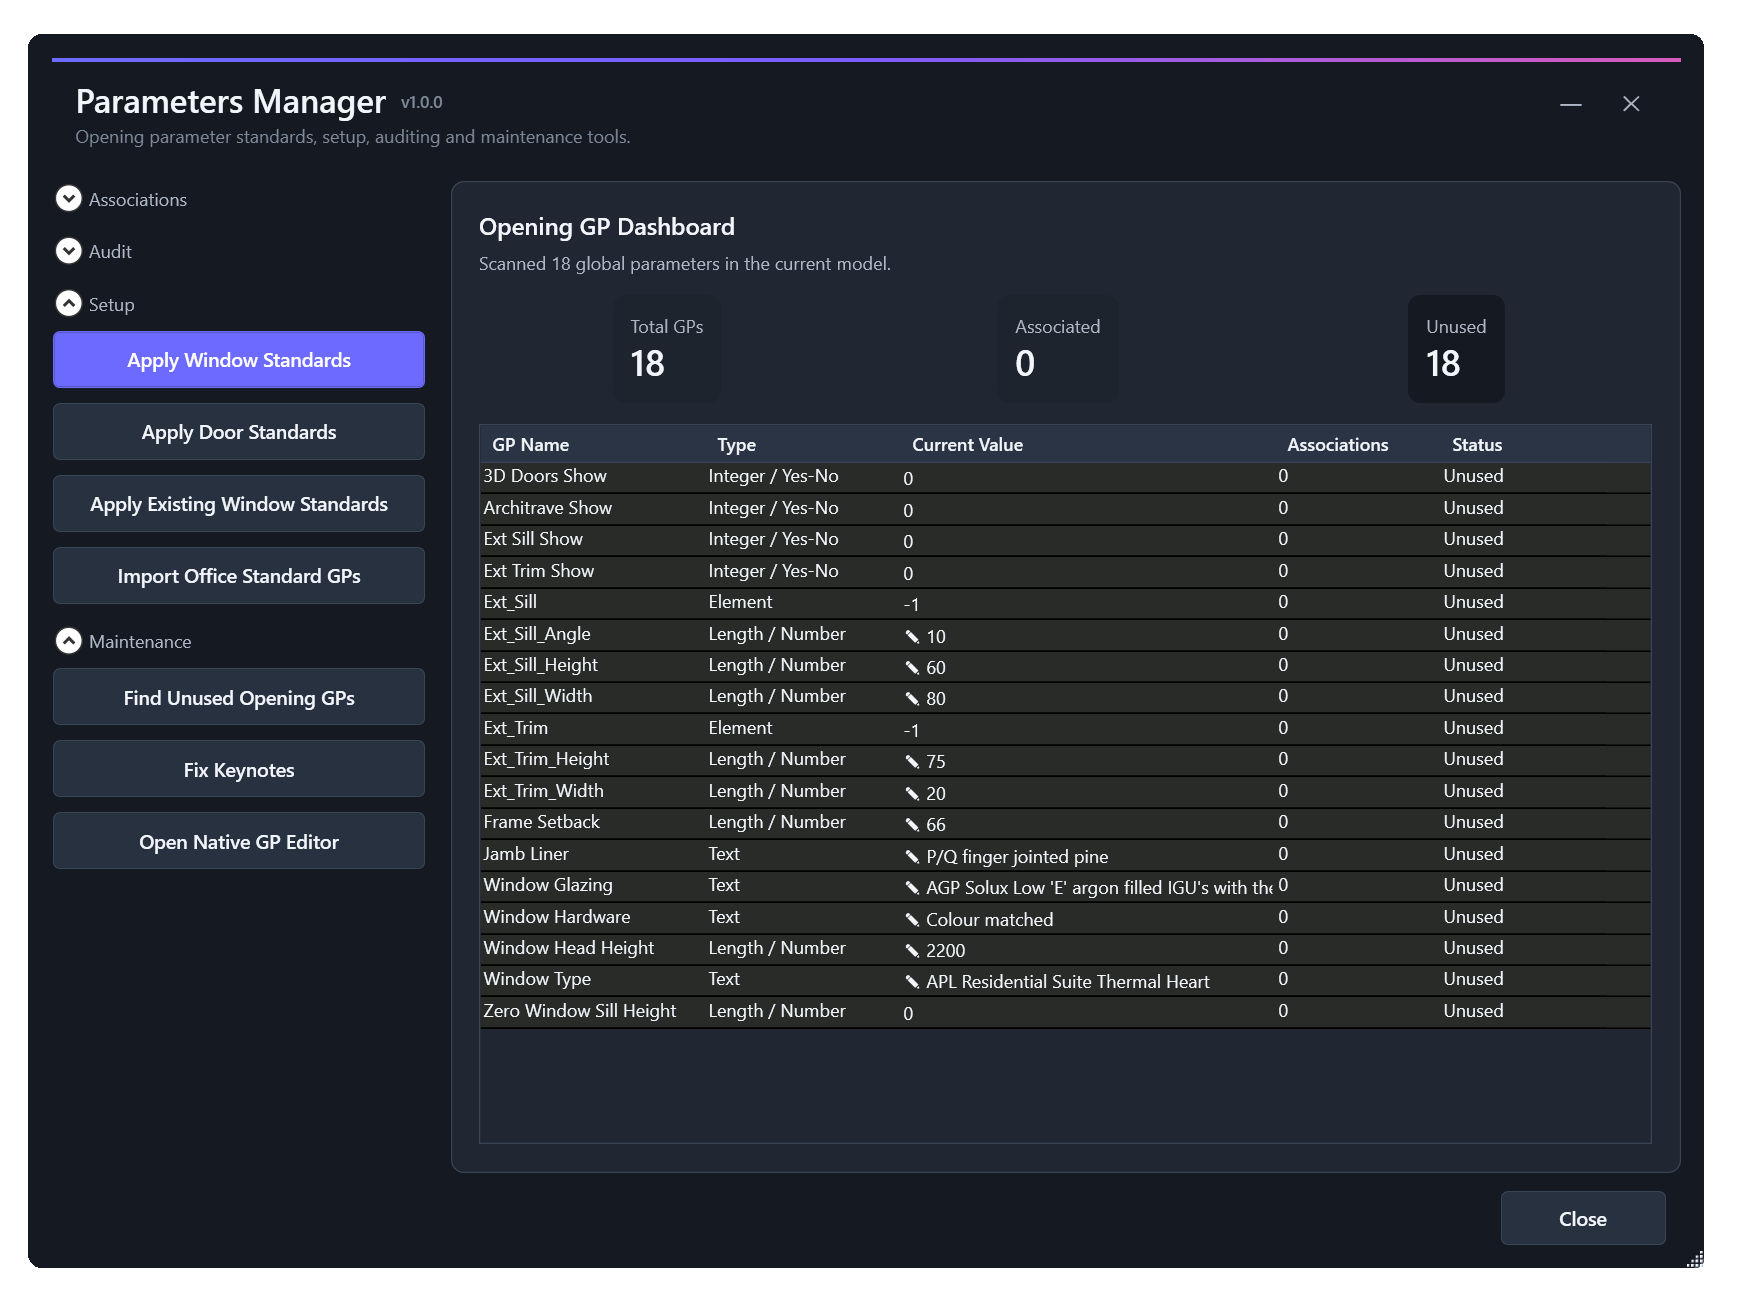Click pencil icon for Ext_Sill_Width value
Viewport: 1744px width, 1304px height.
click(x=912, y=698)
